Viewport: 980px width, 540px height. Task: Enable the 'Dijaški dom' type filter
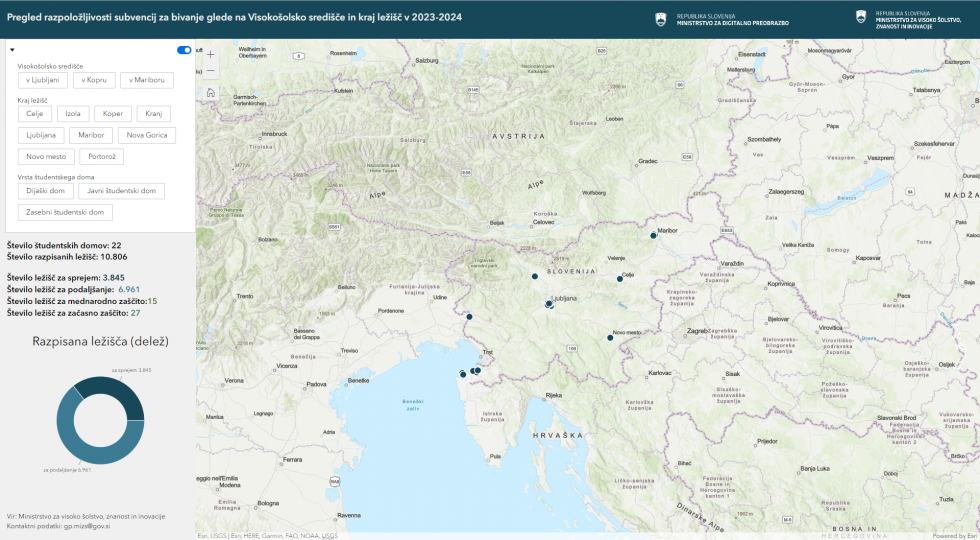pos(45,191)
